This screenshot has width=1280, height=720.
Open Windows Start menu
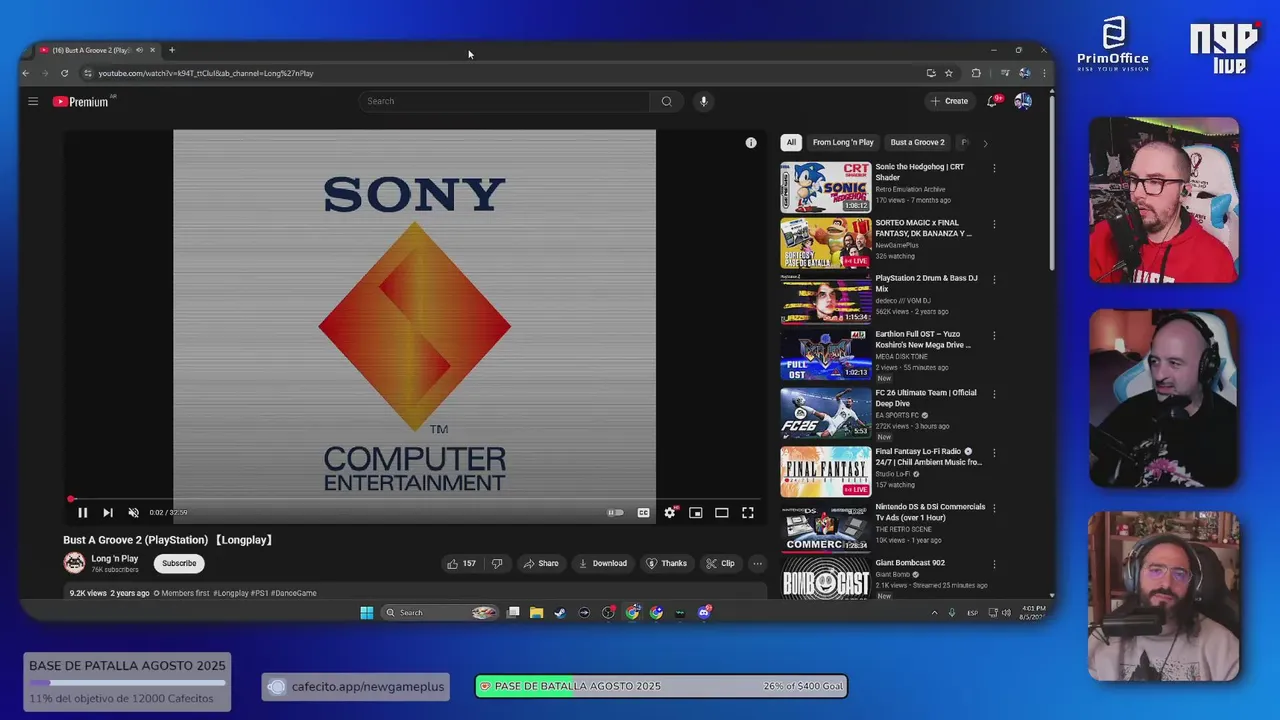367,613
